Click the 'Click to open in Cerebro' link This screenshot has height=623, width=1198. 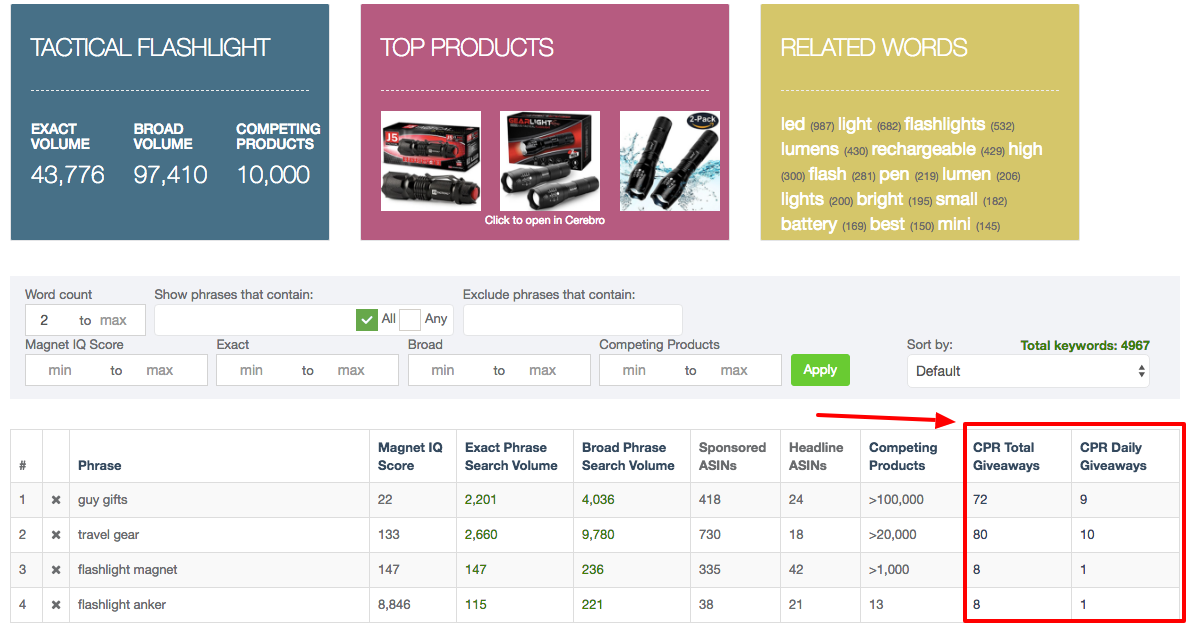[x=545, y=220]
